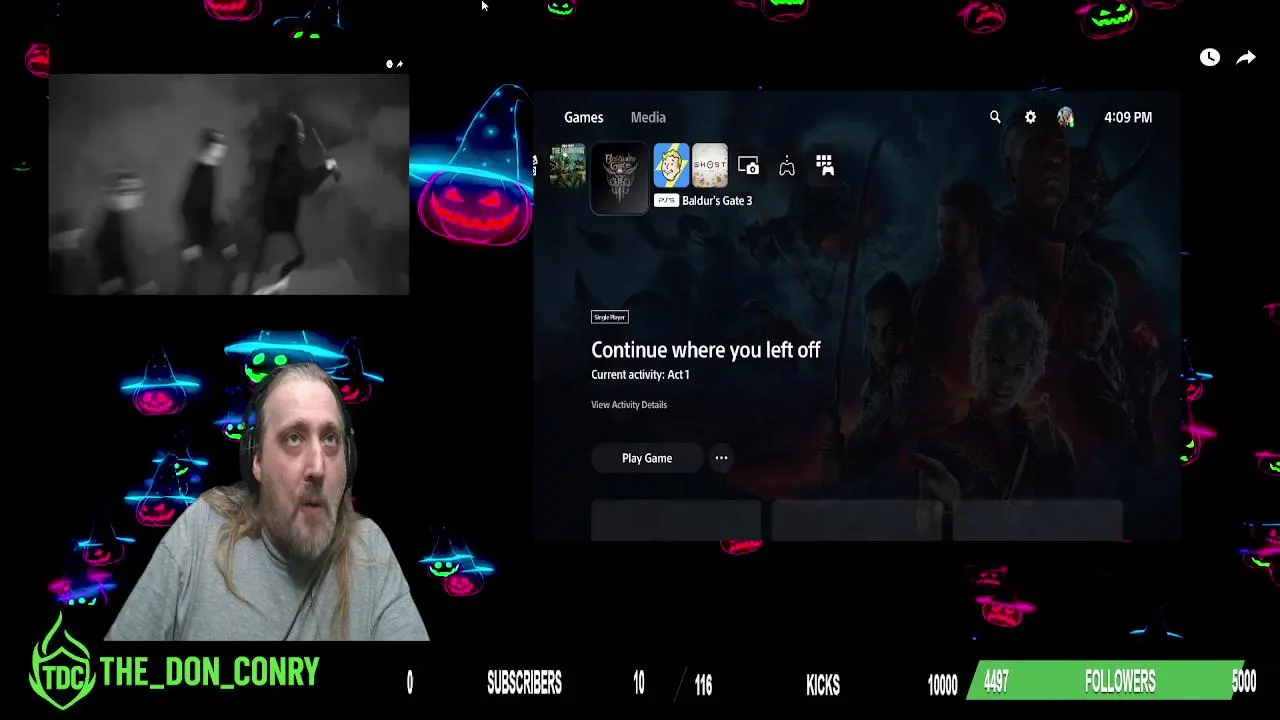
Task: Click the Watch Later clock icon
Action: (x=1210, y=58)
